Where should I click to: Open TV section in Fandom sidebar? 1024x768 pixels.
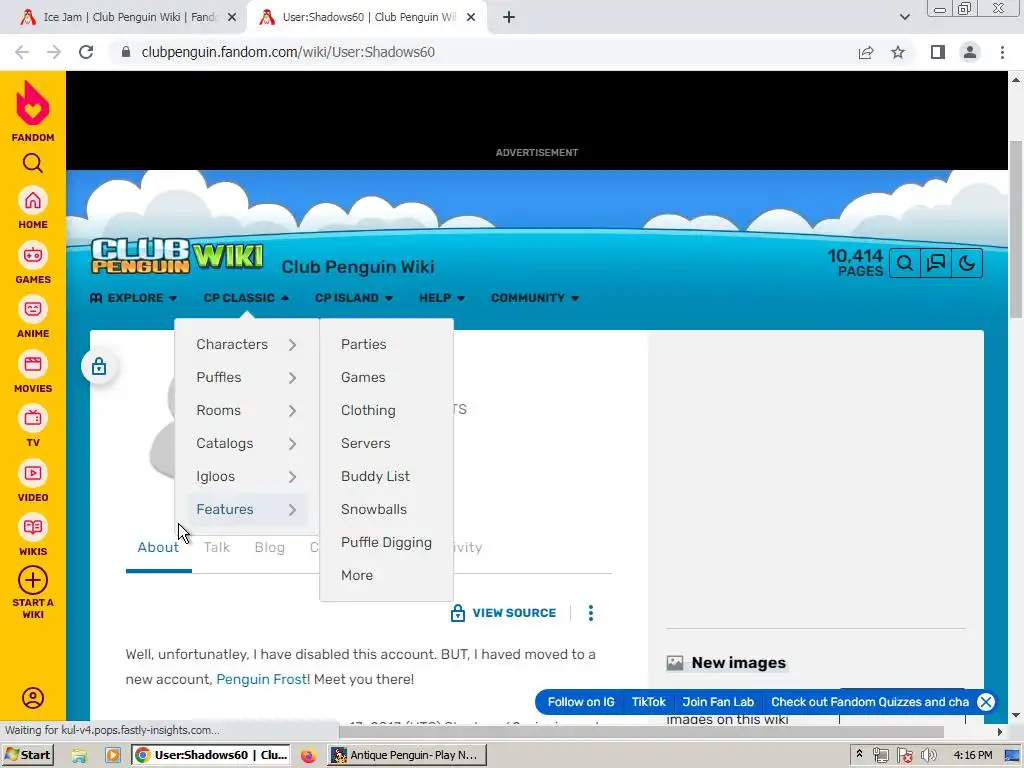point(33,426)
